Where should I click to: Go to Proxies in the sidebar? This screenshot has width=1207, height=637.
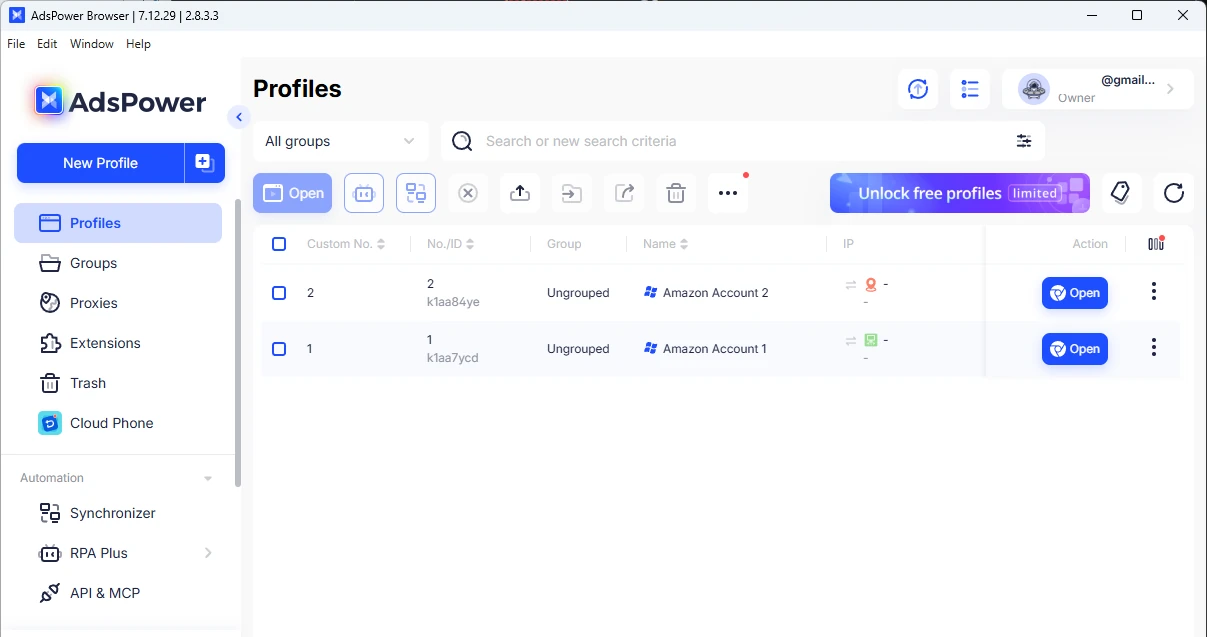(93, 303)
